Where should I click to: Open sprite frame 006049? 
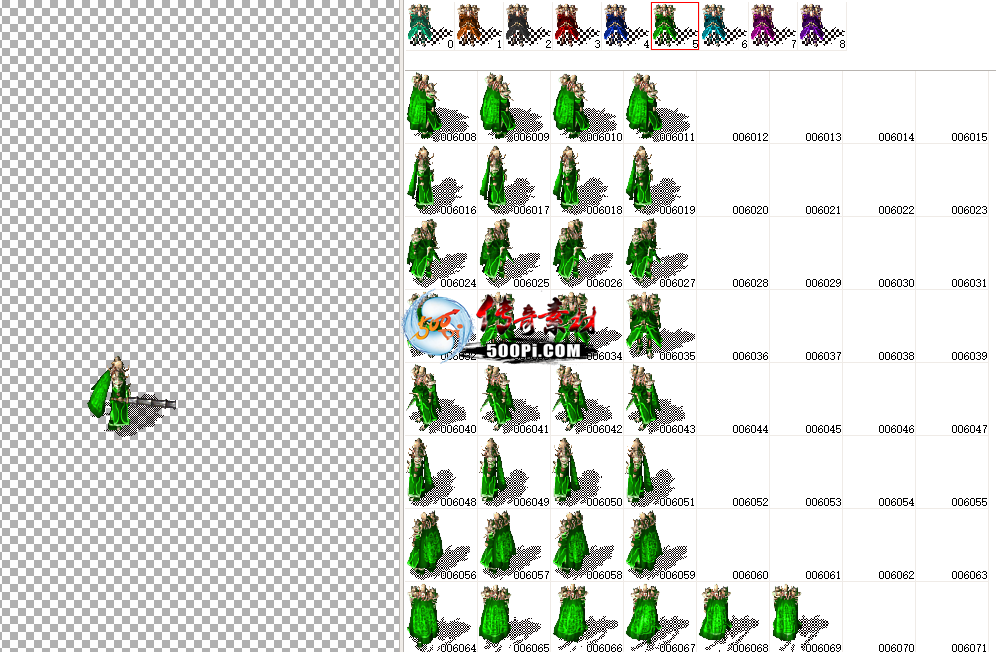(514, 472)
